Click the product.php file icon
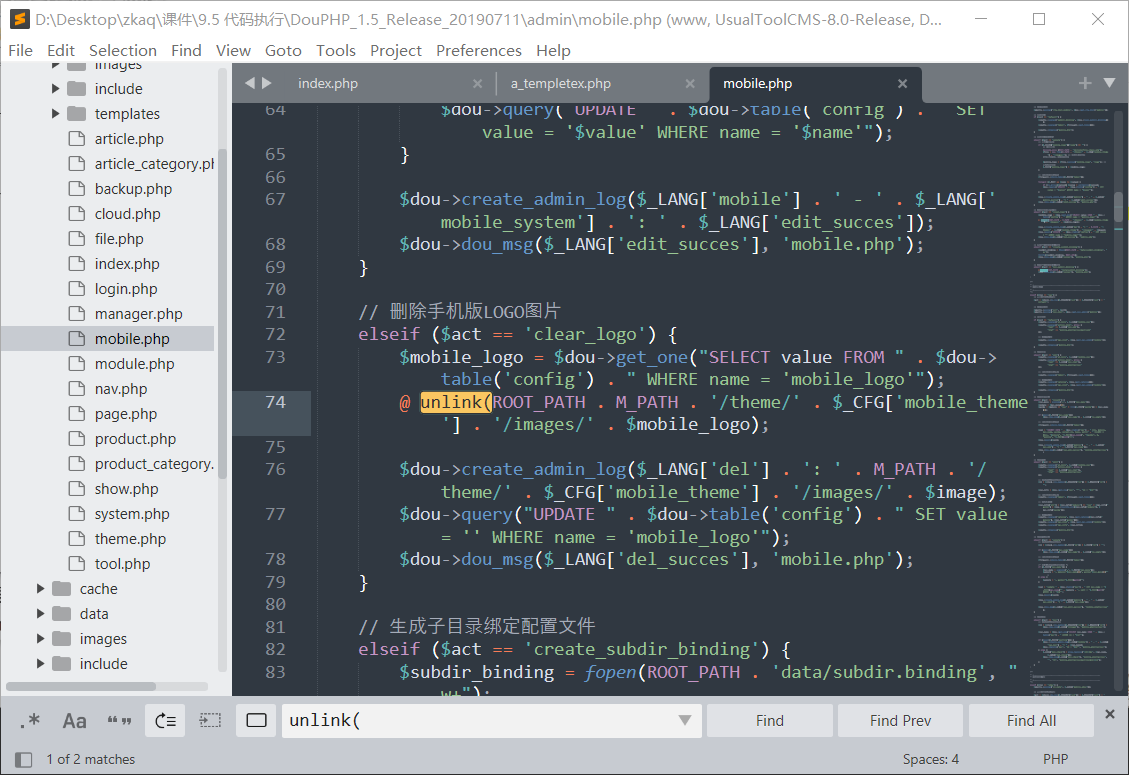Screen dimensions: 1129x775 pyautogui.click(x=76, y=439)
